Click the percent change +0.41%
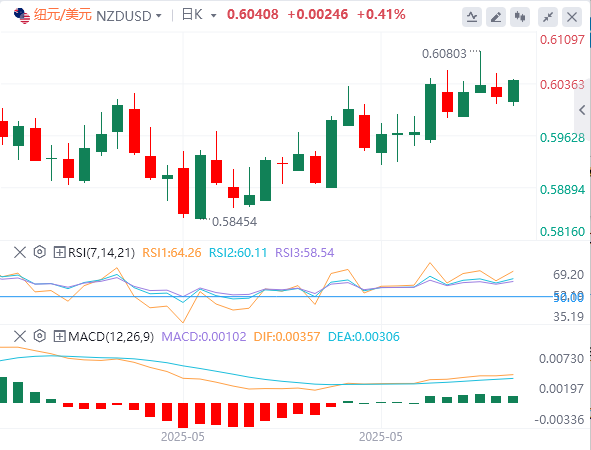 [x=381, y=14]
